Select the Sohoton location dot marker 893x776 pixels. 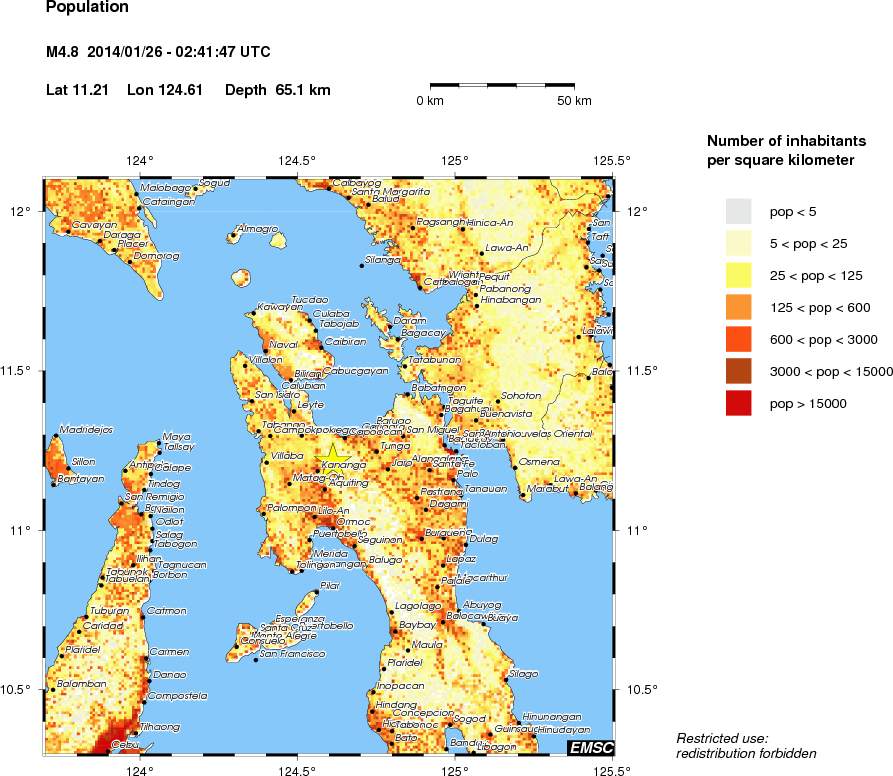click(497, 401)
